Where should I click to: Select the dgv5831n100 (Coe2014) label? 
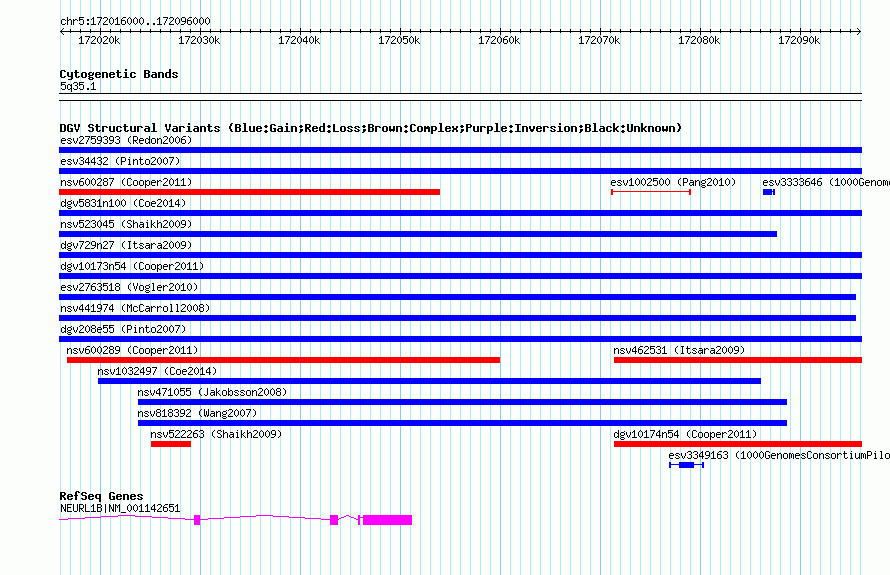pos(123,203)
